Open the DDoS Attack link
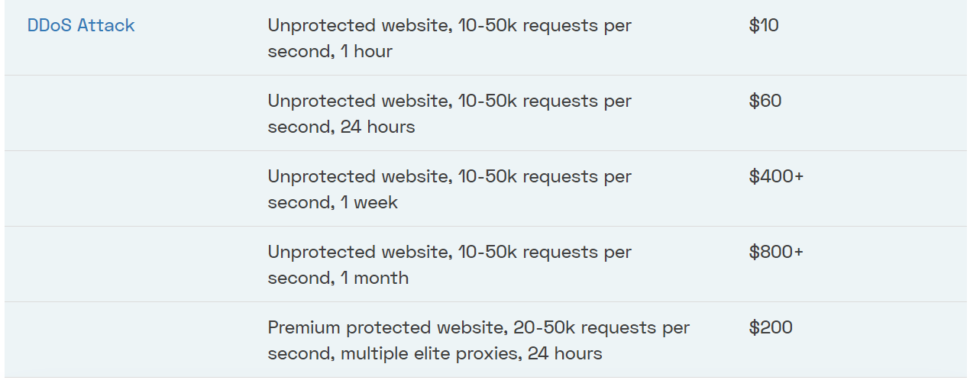This screenshot has width=970, height=380. (x=81, y=25)
